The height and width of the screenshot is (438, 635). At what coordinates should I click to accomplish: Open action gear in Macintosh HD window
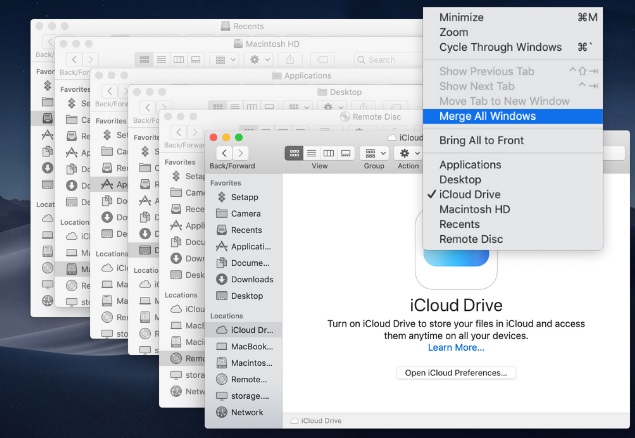[259, 60]
